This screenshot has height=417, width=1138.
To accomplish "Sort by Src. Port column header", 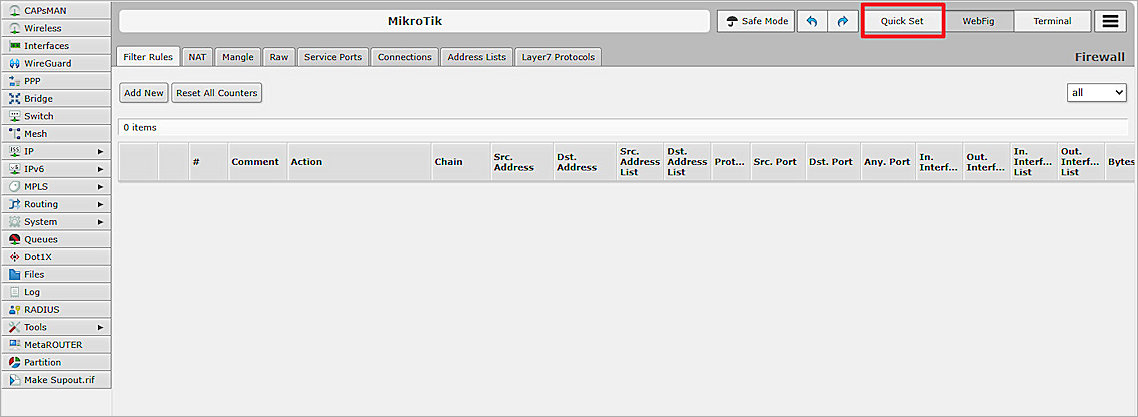I will [778, 162].
